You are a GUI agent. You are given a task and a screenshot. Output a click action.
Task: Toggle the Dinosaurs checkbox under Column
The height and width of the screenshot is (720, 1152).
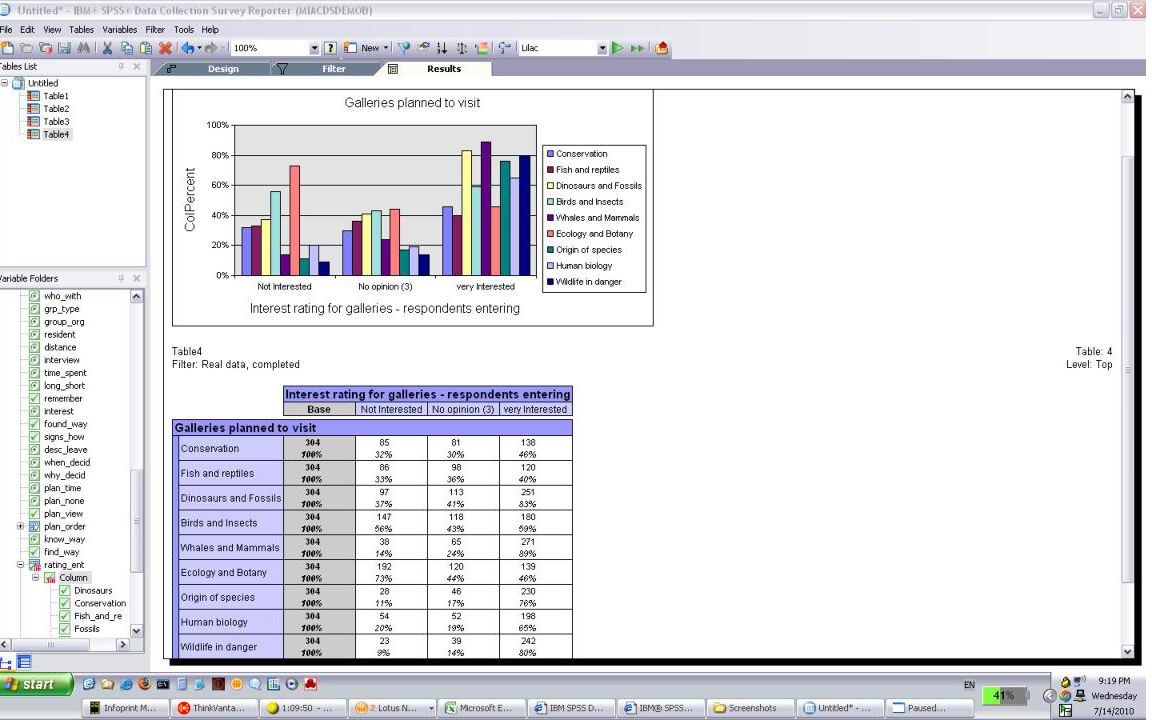[x=65, y=591]
